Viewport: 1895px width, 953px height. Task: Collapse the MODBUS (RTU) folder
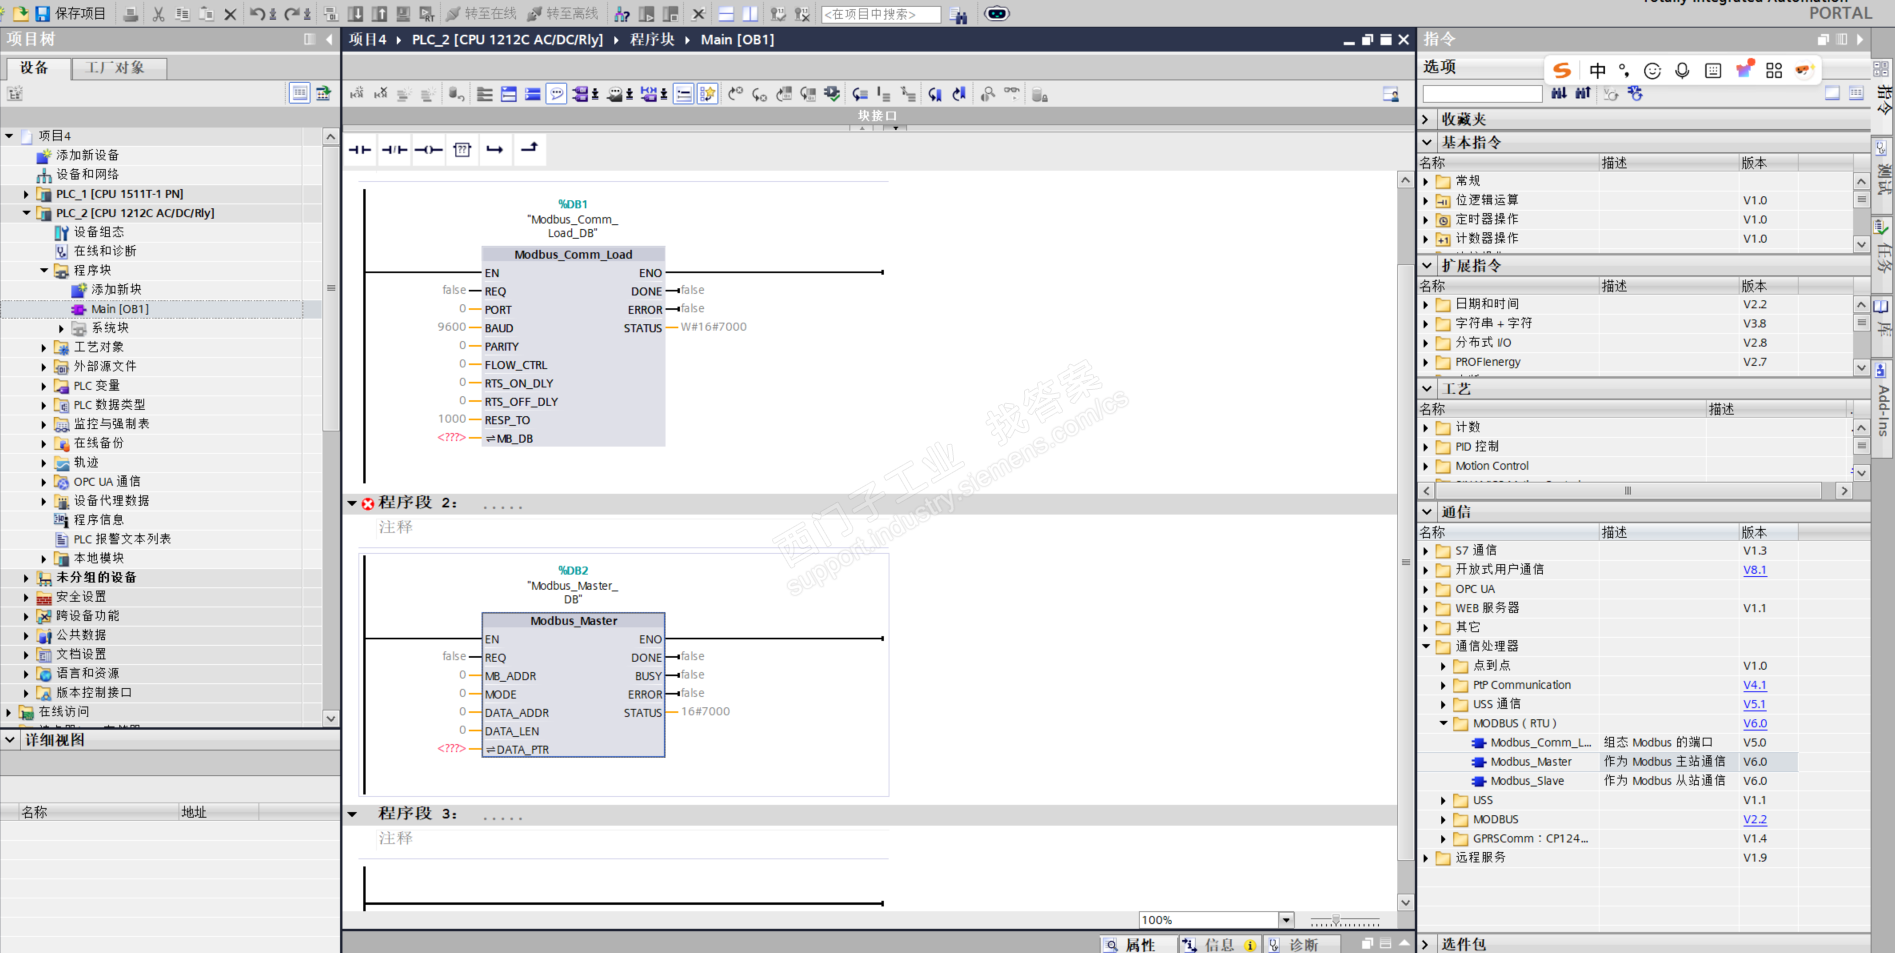pos(1444,724)
